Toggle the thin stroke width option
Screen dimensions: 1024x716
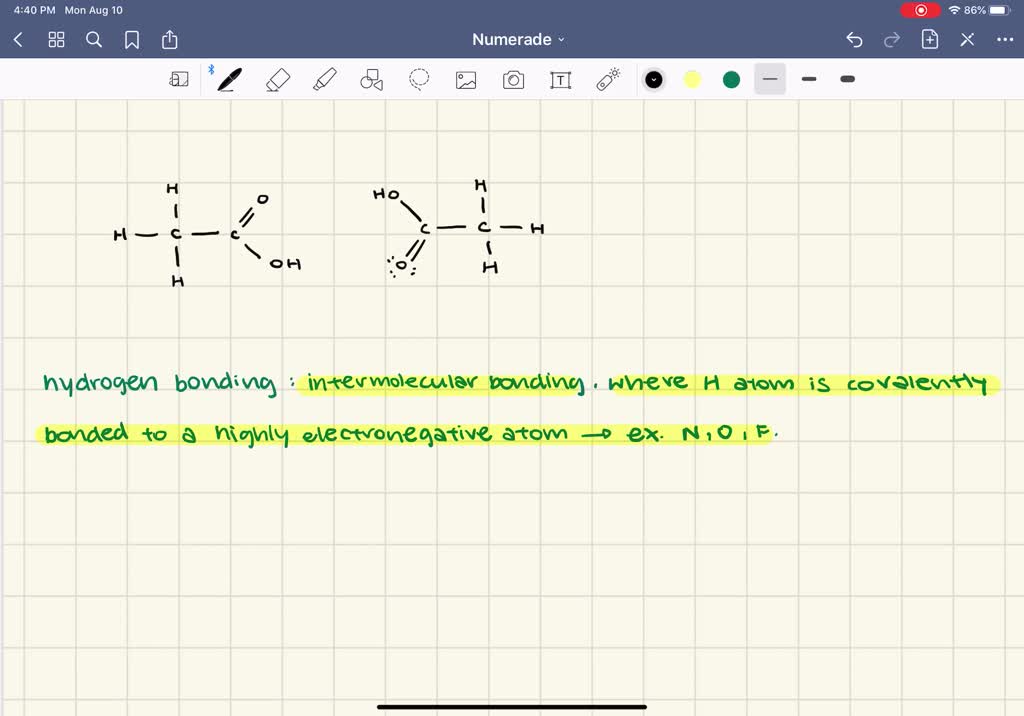click(769, 79)
